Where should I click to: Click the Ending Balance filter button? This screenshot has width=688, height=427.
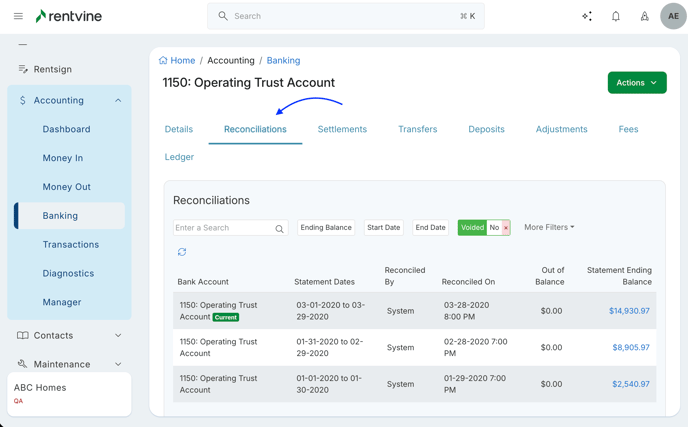point(326,227)
